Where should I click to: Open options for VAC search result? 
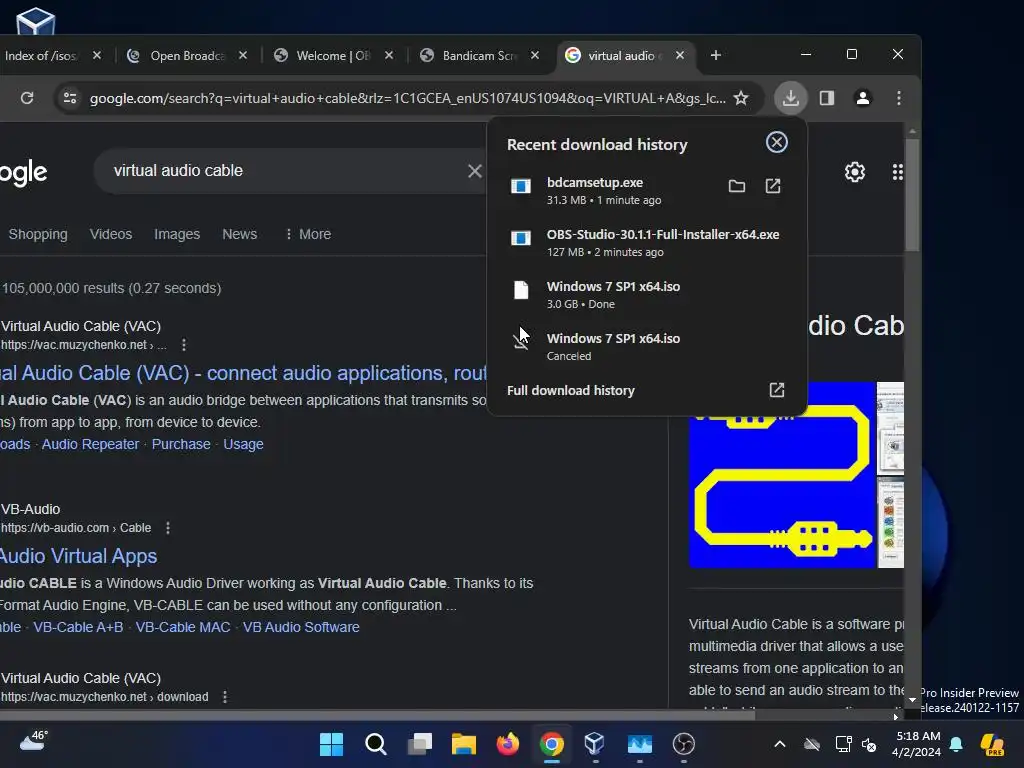[x=184, y=344]
